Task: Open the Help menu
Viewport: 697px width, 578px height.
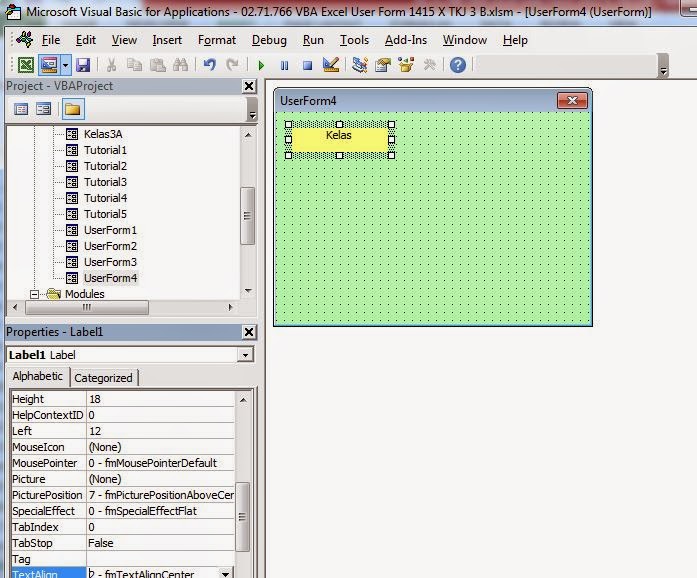Action: [x=515, y=40]
